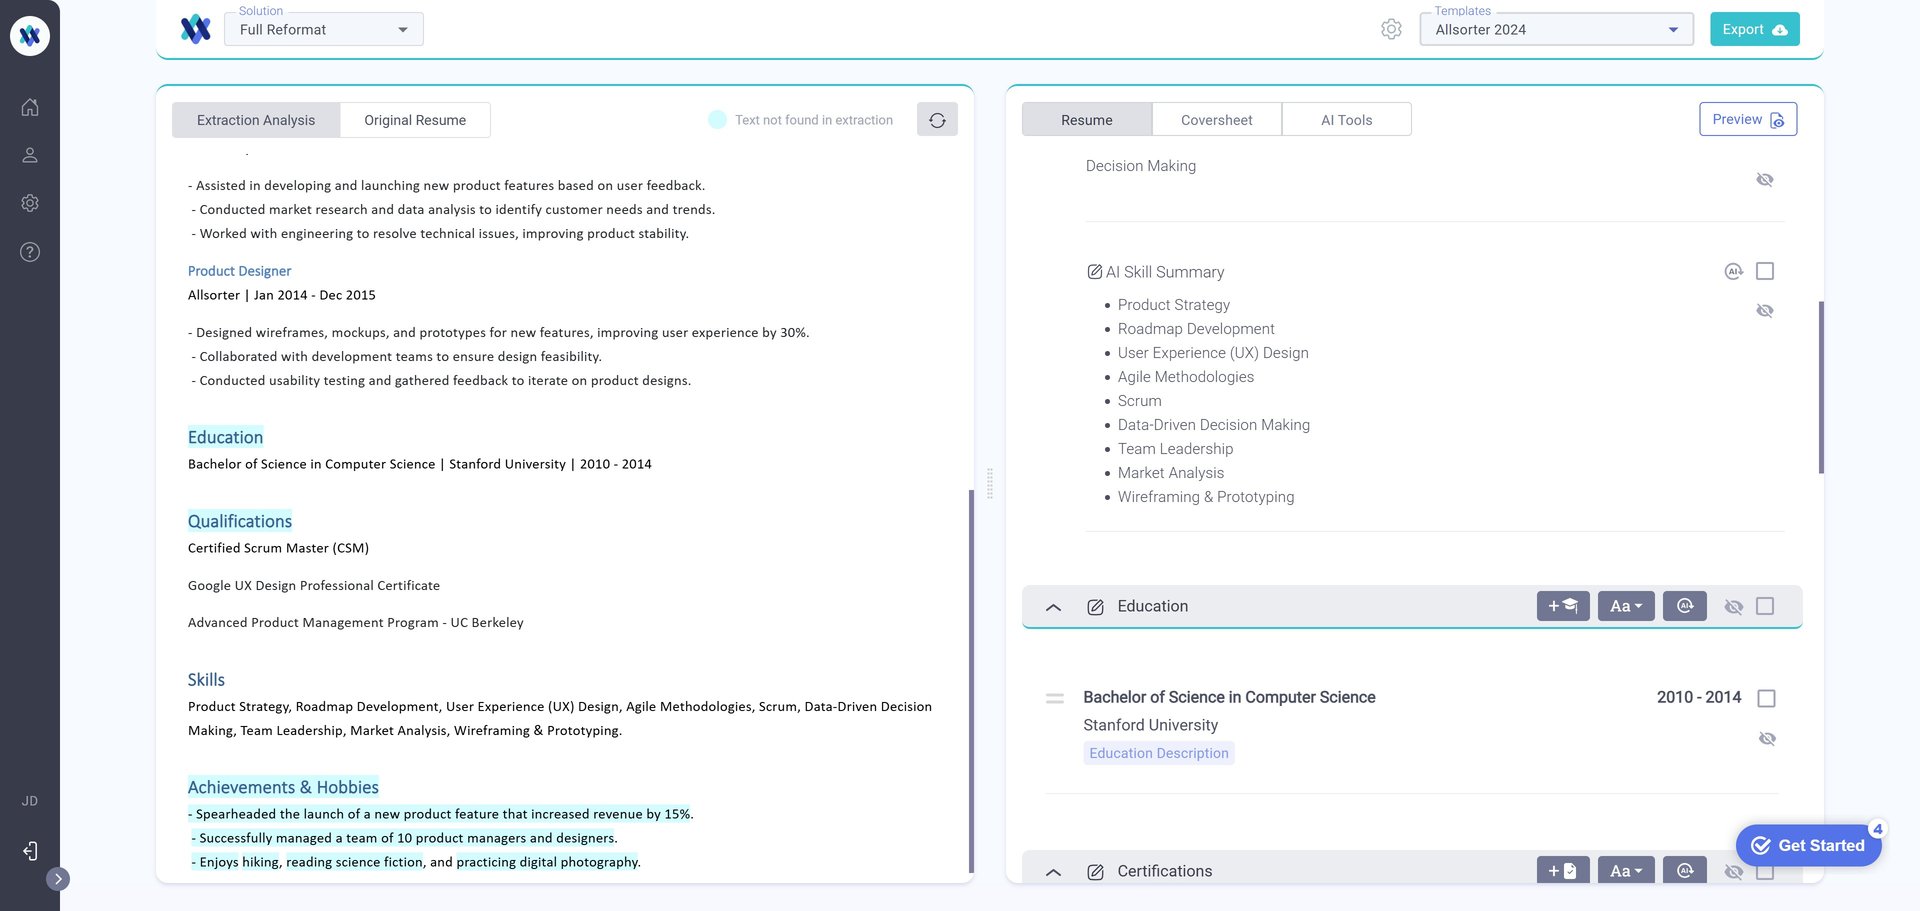Viewport: 1920px width, 911px height.
Task: Click the 'Text not found in extraction' swatch
Action: (717, 120)
